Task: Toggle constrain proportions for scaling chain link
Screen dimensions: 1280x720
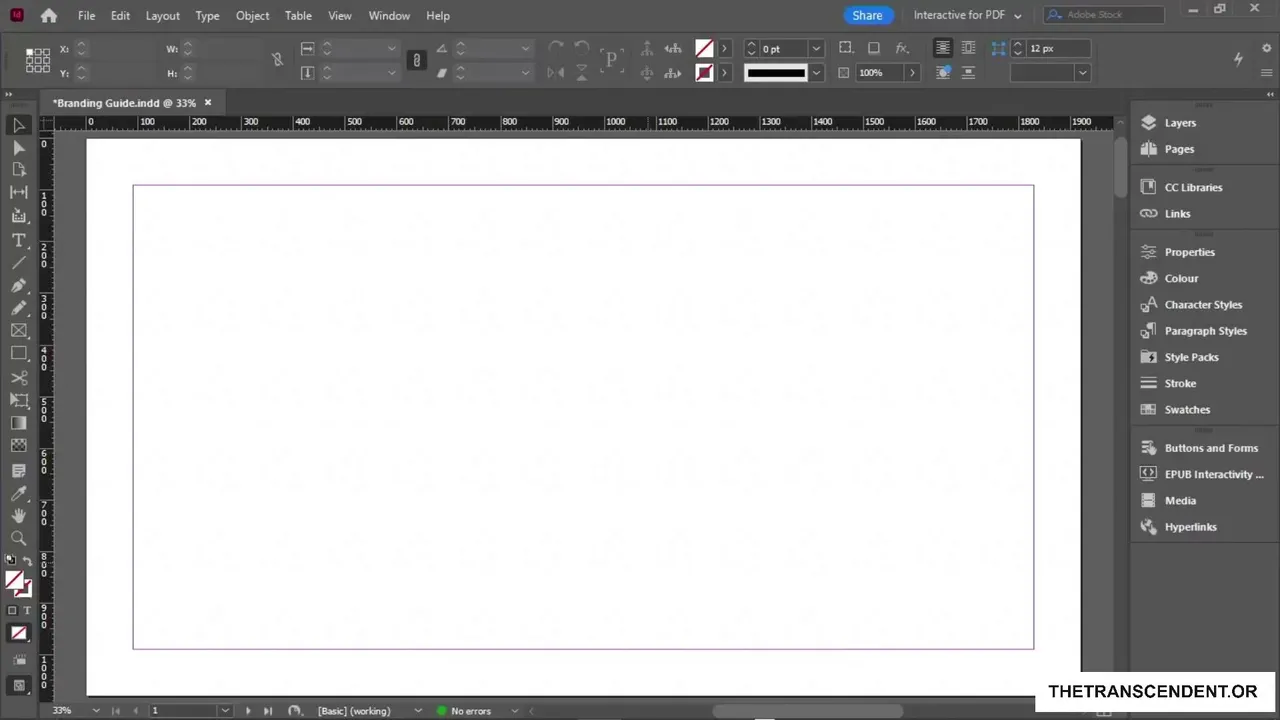Action: (417, 60)
